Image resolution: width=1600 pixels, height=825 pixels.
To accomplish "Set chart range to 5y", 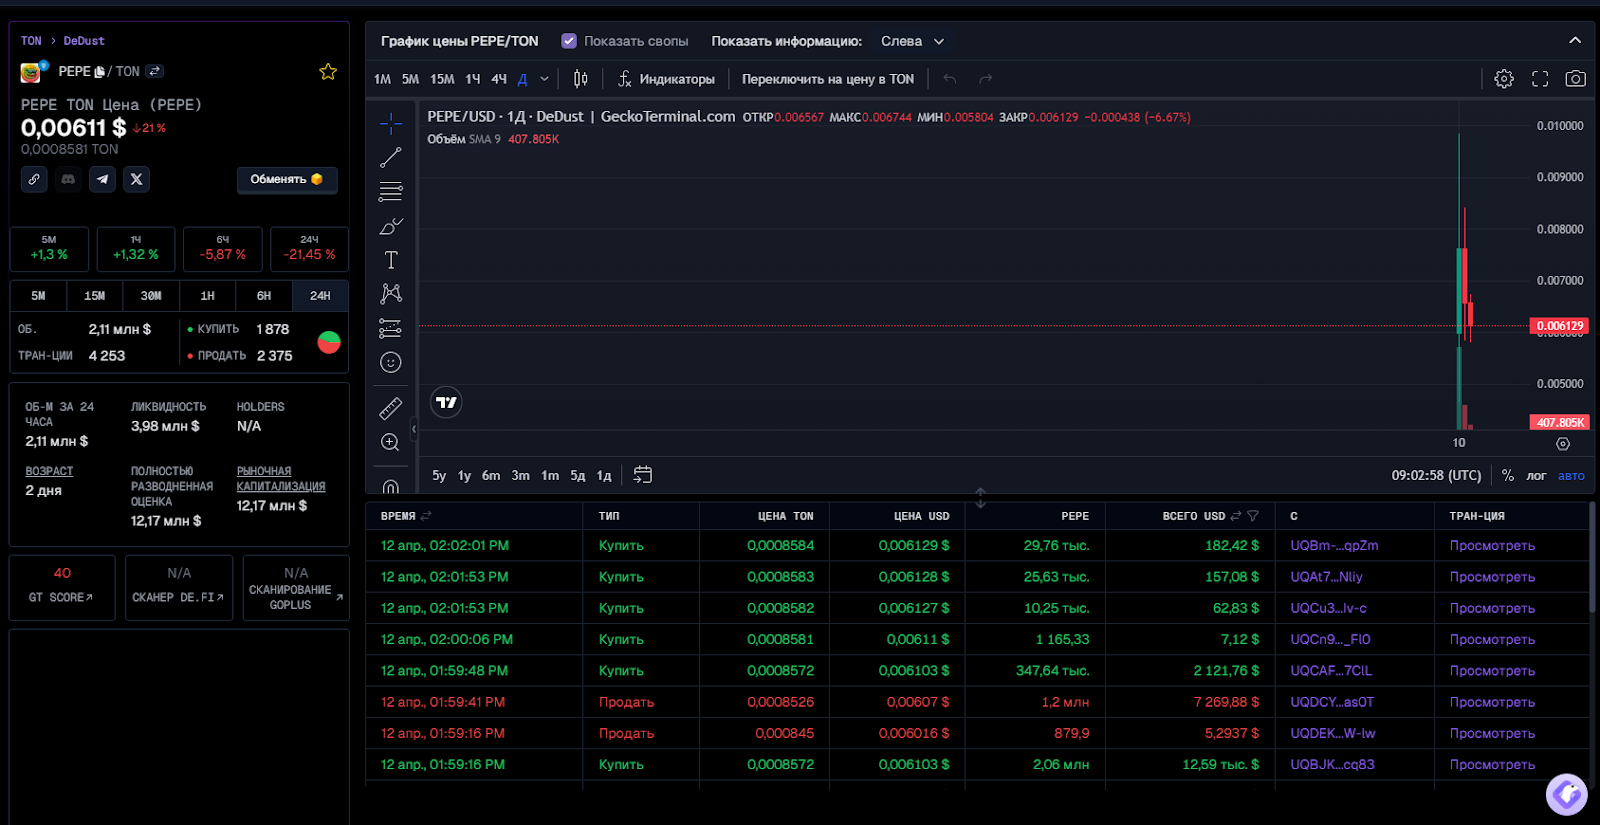I will (439, 476).
